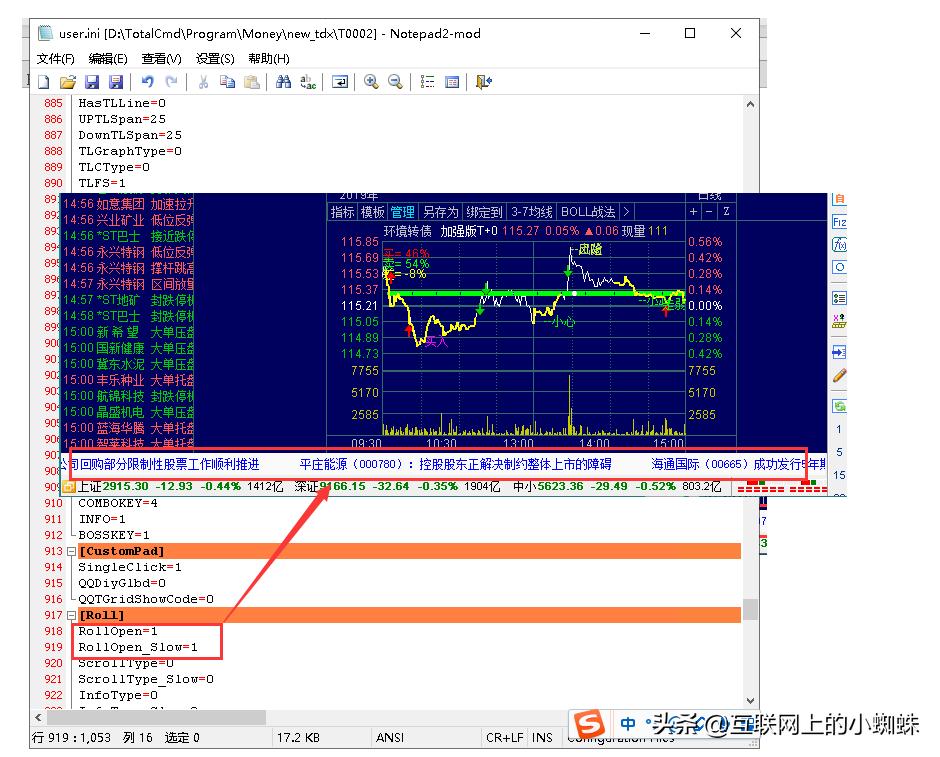The height and width of the screenshot is (757, 940).
Task: Click the 上证 index value 2915.30
Action: coord(125,486)
